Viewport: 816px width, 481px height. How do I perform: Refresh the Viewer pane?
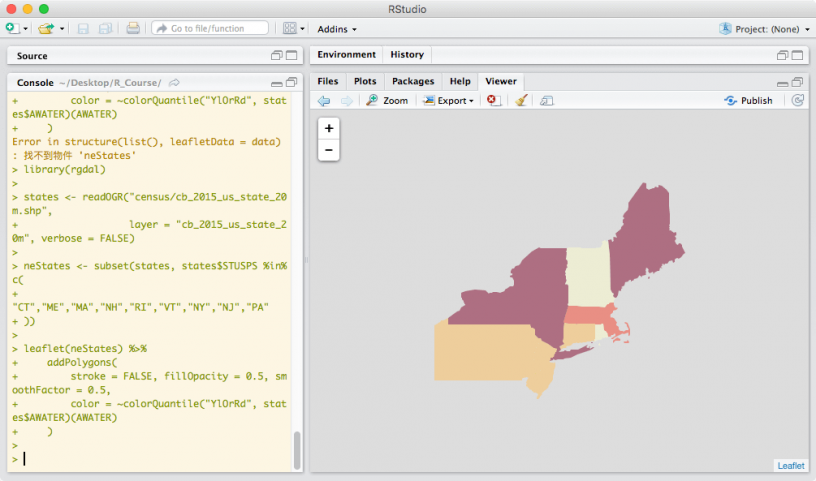797,101
